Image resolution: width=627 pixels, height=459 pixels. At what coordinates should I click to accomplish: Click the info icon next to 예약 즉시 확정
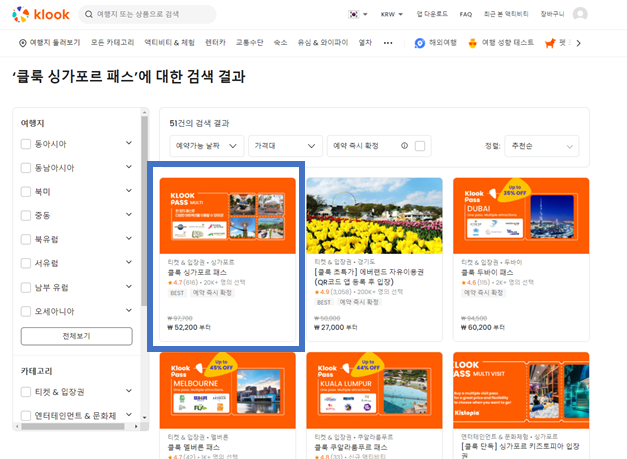click(x=404, y=146)
